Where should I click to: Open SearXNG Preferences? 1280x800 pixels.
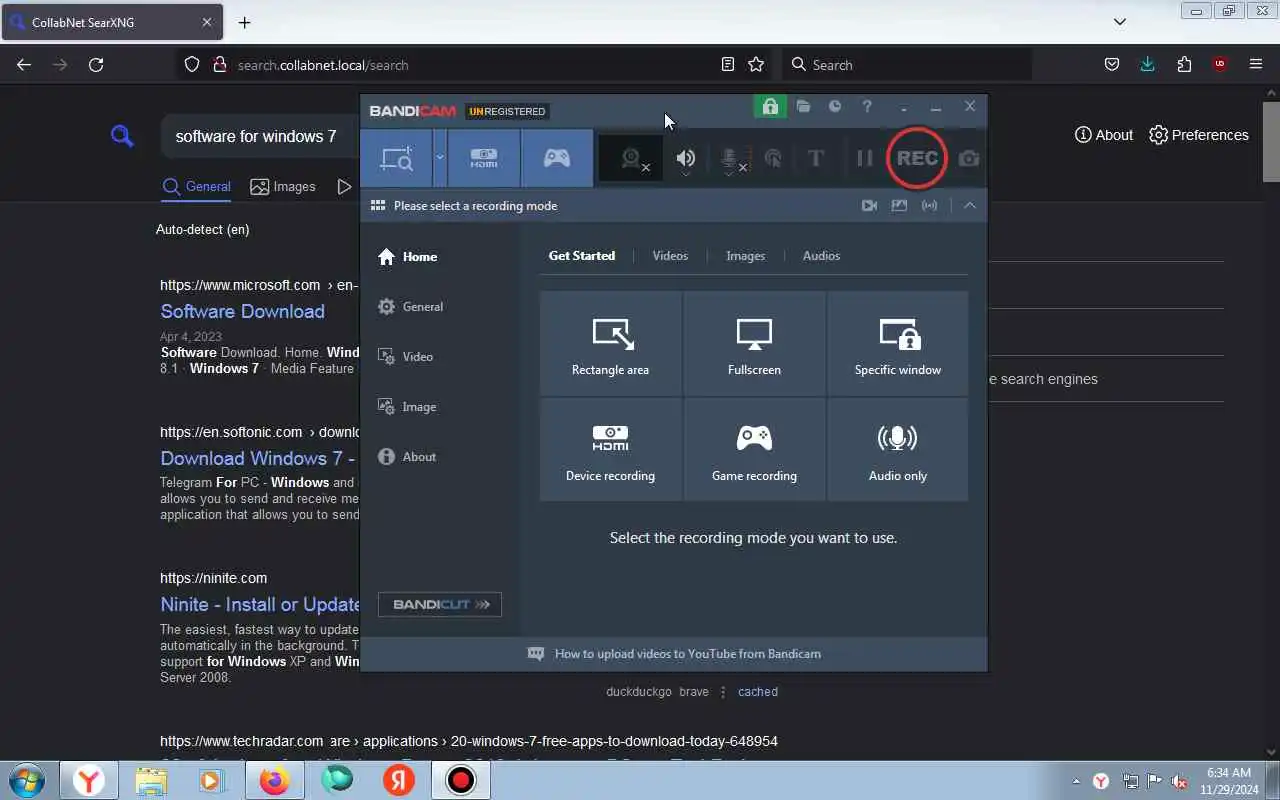pyautogui.click(x=1199, y=135)
